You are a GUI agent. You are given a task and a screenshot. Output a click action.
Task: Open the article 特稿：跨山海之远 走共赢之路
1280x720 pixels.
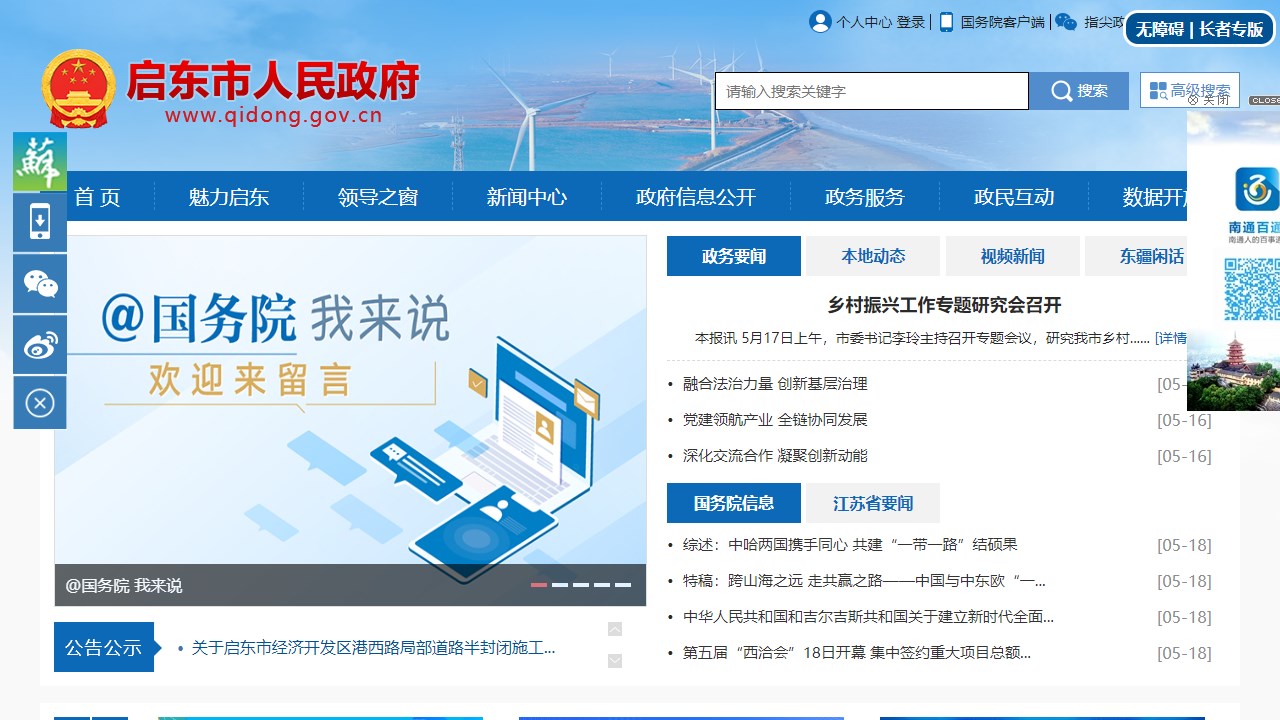864,581
